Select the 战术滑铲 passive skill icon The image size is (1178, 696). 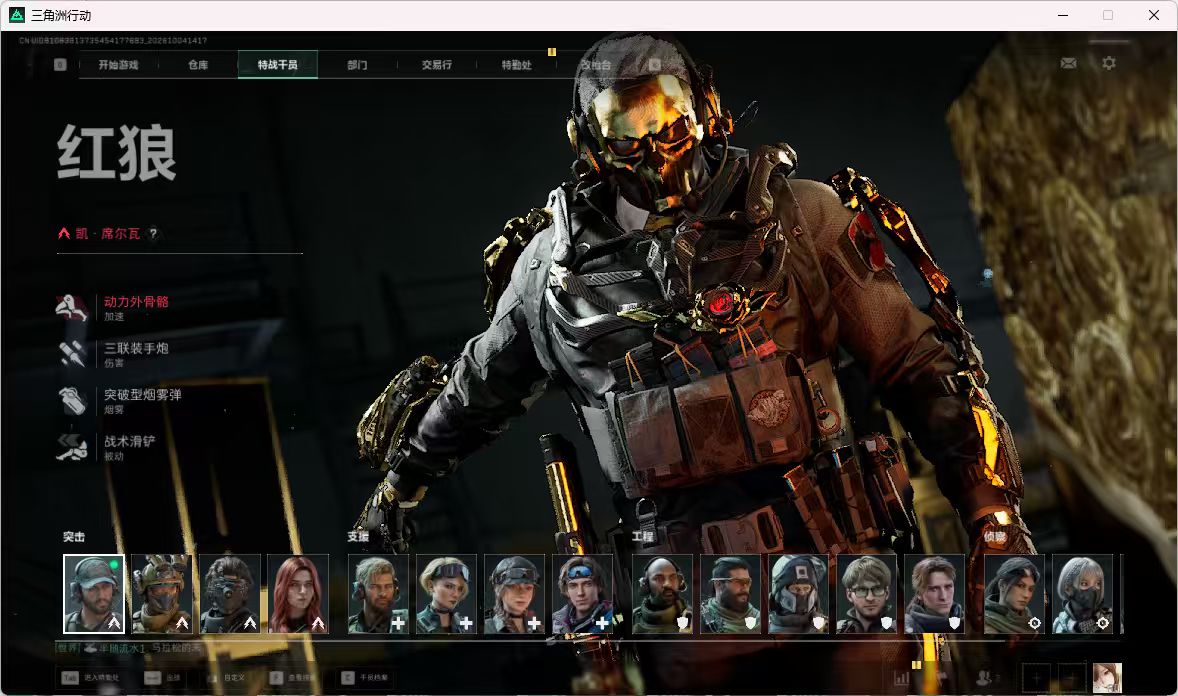(72, 446)
